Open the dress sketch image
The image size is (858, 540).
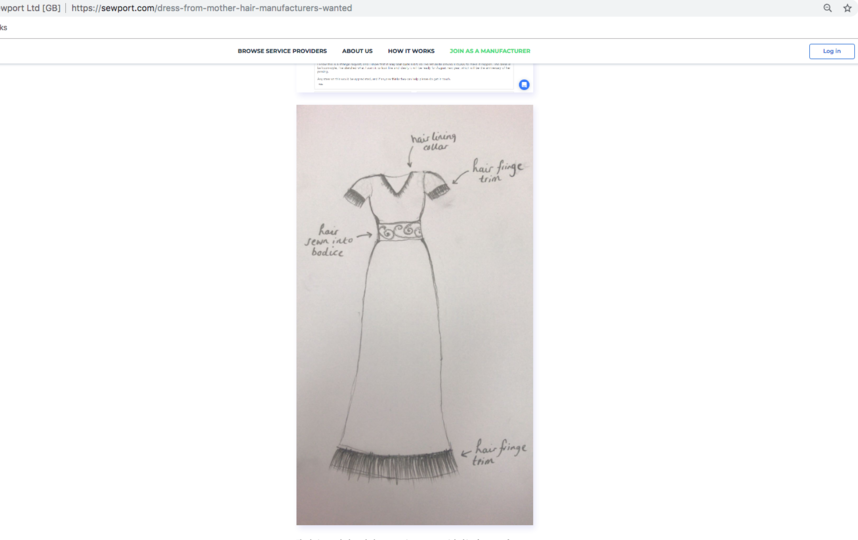coord(415,315)
